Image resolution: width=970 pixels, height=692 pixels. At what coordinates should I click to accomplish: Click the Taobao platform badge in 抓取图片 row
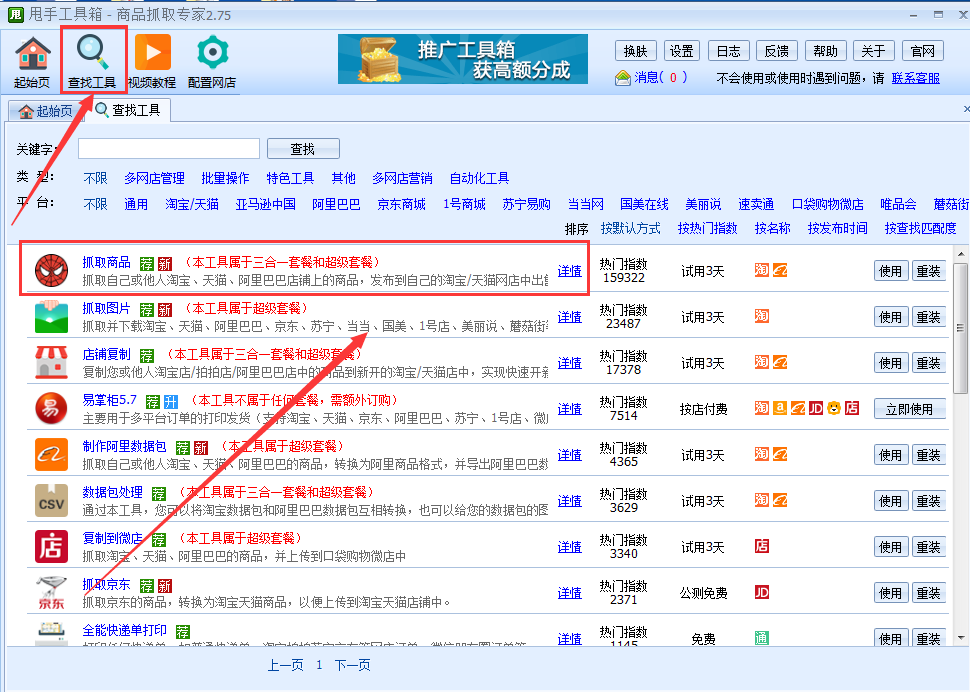762,316
